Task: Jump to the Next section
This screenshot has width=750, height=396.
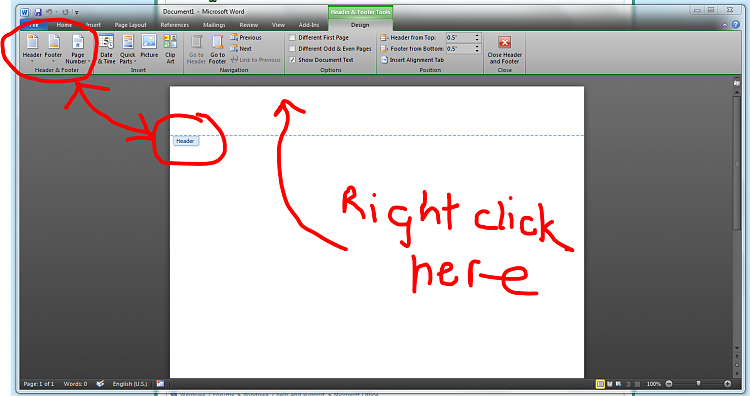Action: pyautogui.click(x=241, y=48)
